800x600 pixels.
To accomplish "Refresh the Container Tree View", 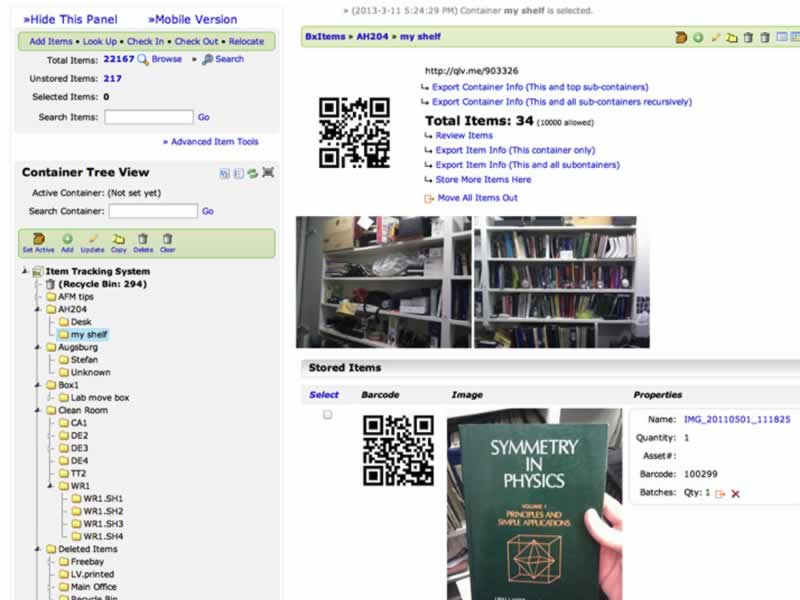I will click(x=253, y=173).
